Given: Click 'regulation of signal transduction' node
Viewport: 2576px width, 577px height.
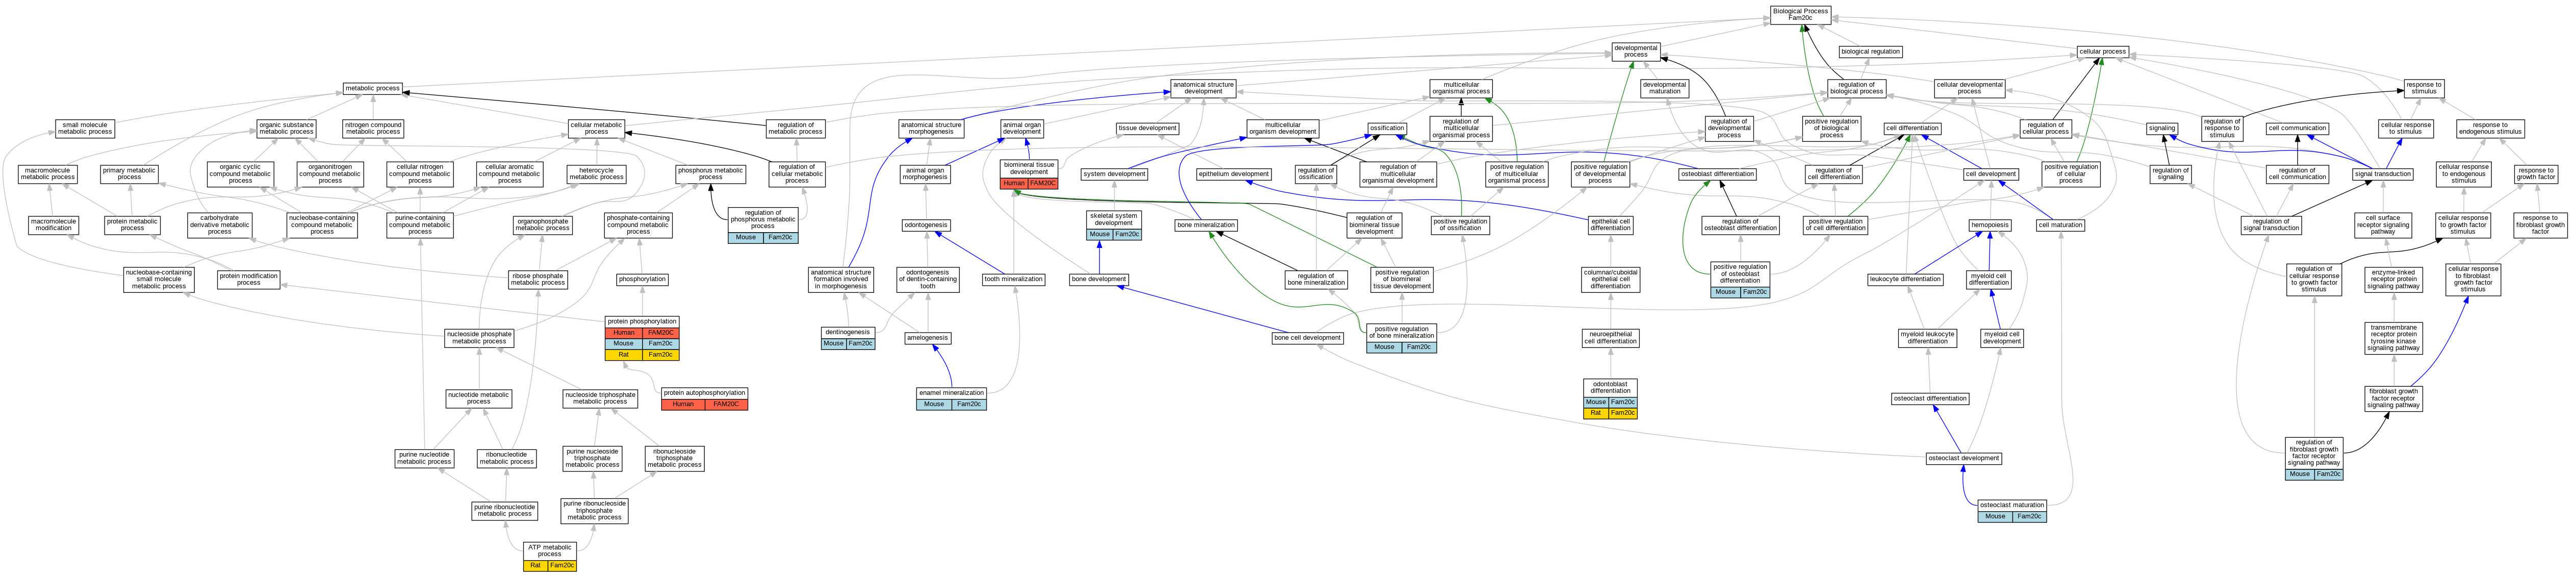Looking at the screenshot, I should pyautogui.click(x=2271, y=226).
